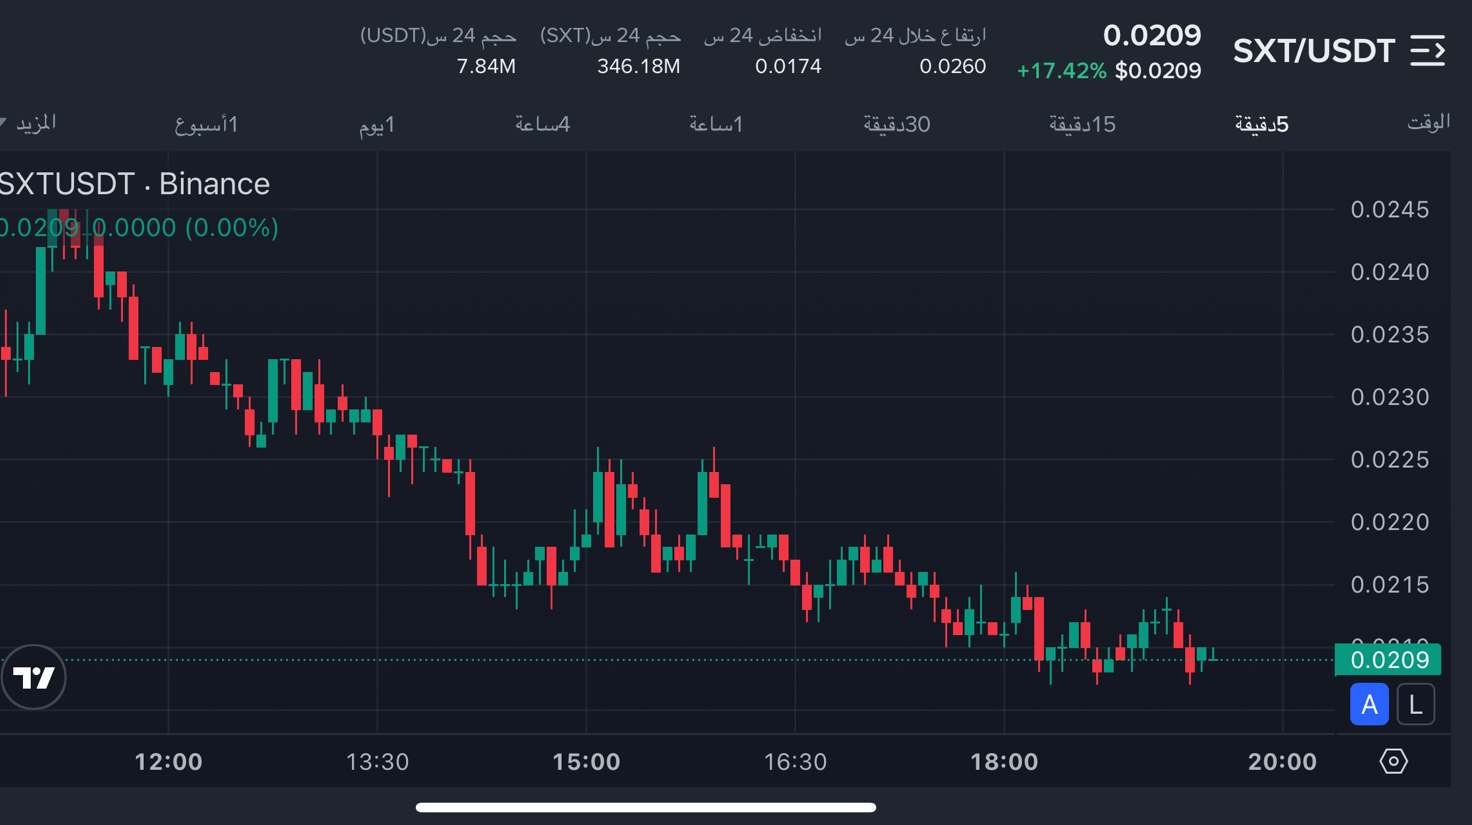This screenshot has width=1472, height=825.
Task: Tap the home indicator bar
Action: (646, 807)
